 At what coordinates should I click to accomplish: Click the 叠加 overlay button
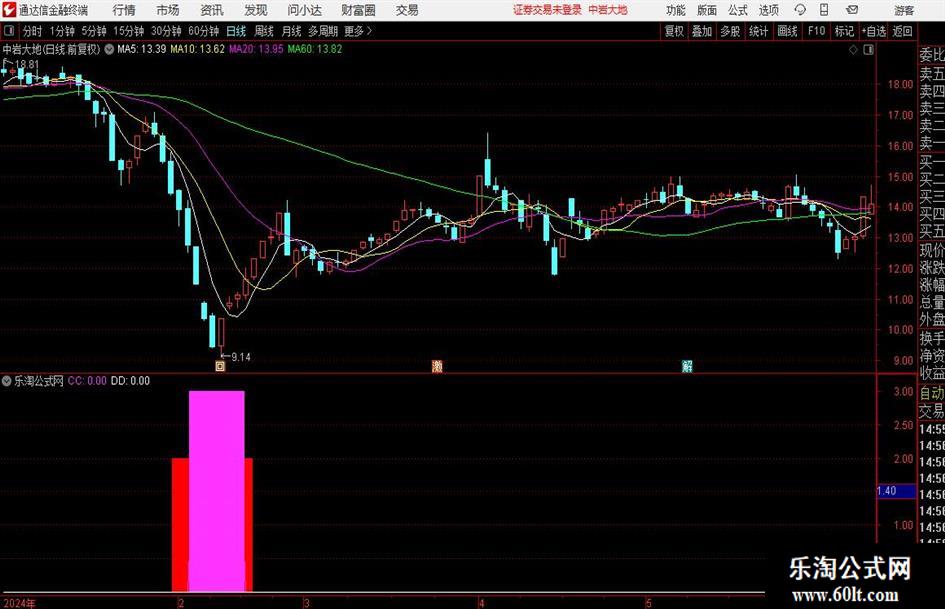click(x=702, y=31)
